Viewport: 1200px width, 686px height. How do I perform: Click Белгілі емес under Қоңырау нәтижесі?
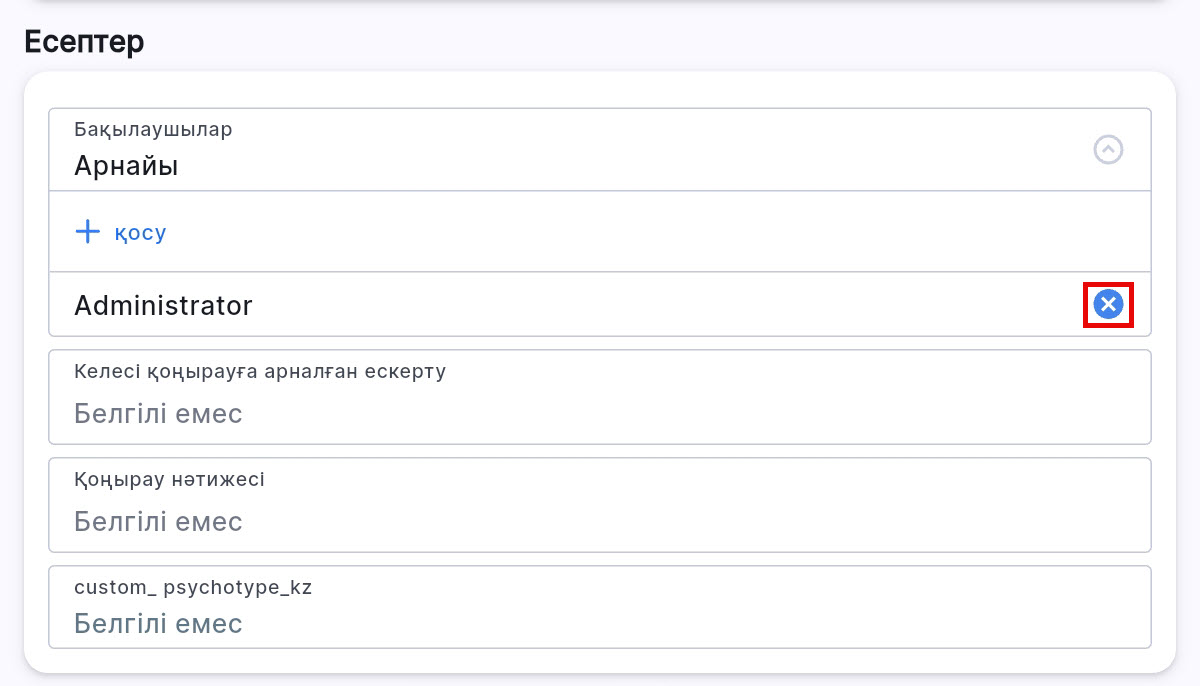158,521
